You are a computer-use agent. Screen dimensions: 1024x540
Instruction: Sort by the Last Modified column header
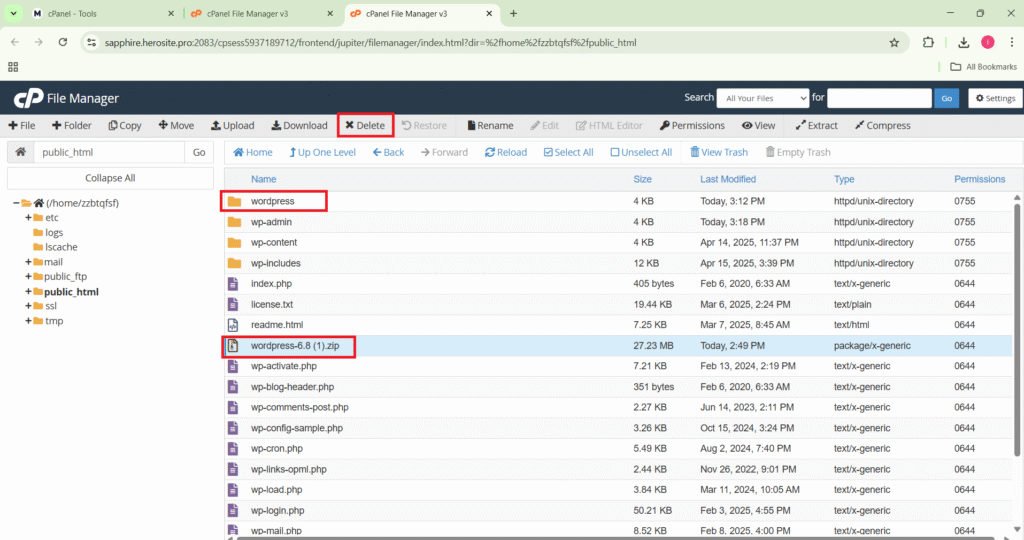point(728,179)
